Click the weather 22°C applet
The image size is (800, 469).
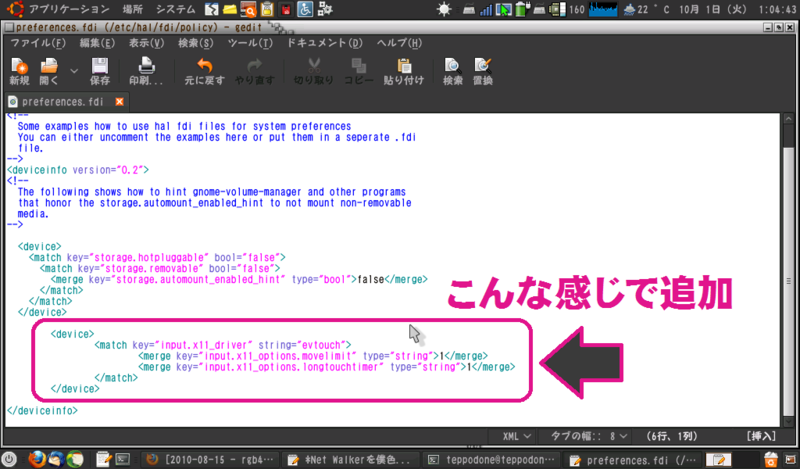click(x=646, y=9)
